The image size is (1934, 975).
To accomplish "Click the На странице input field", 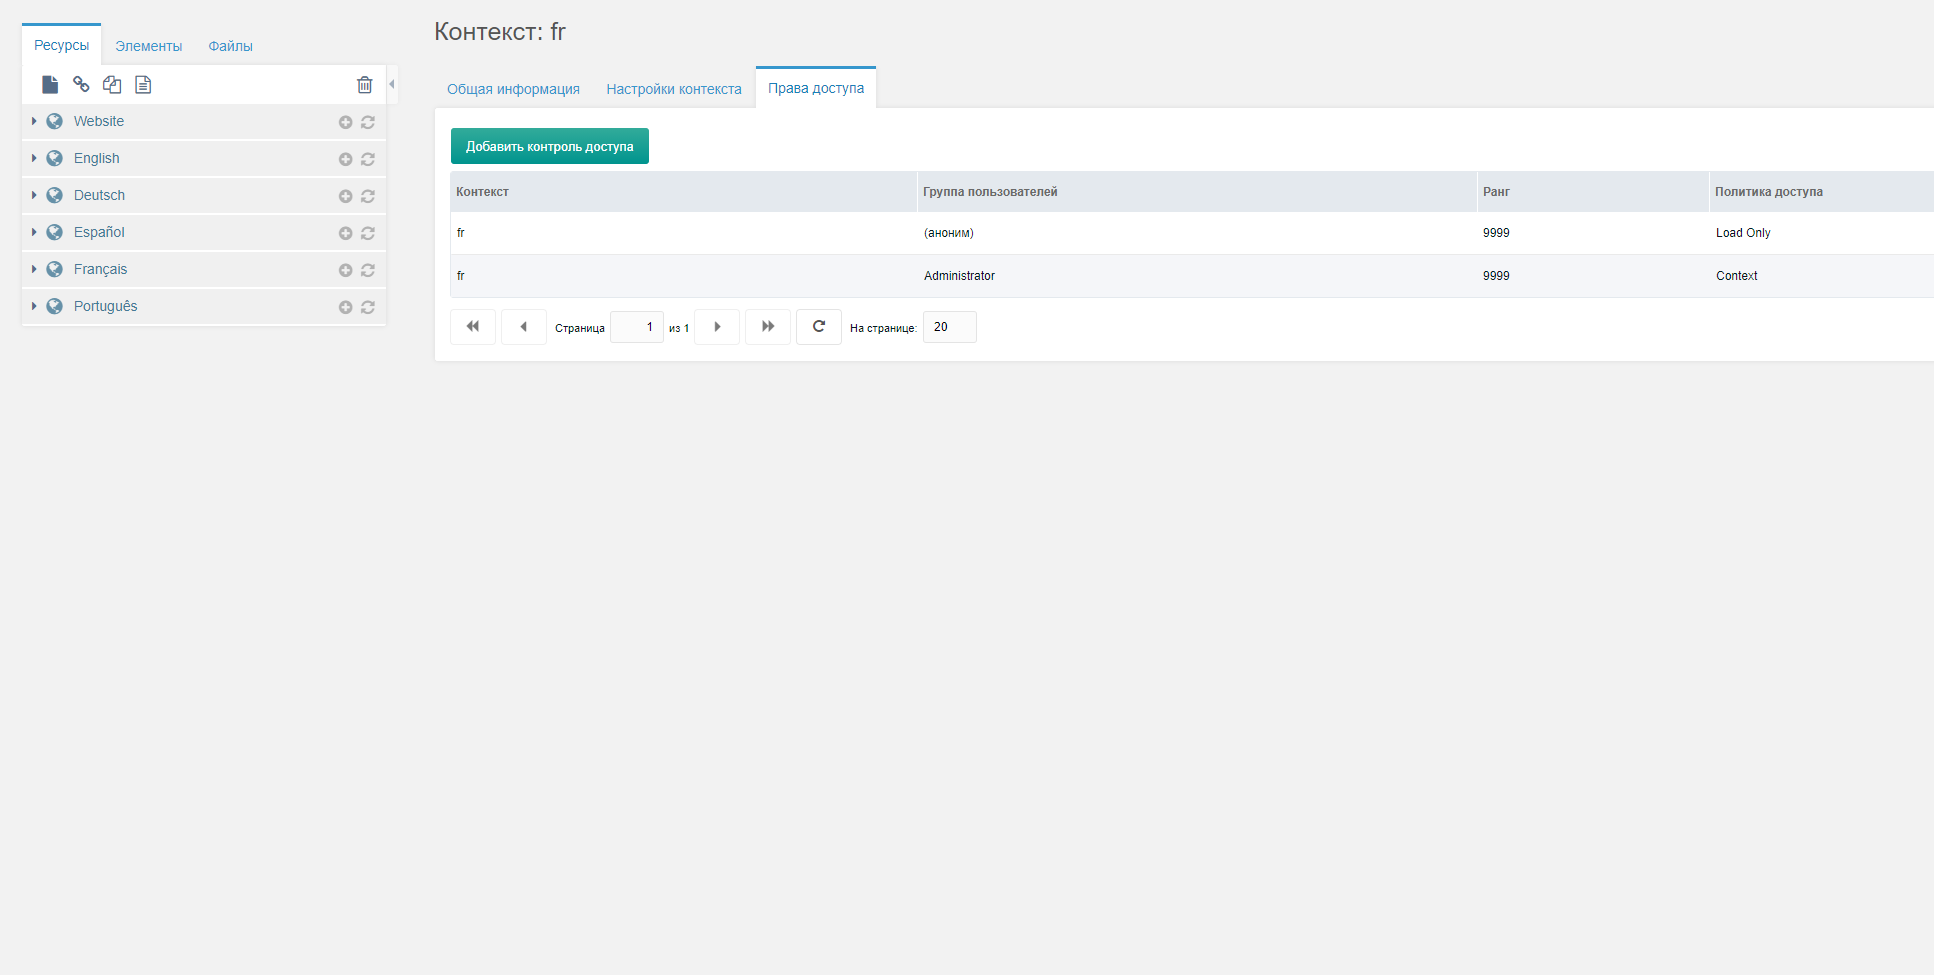I will [950, 327].
